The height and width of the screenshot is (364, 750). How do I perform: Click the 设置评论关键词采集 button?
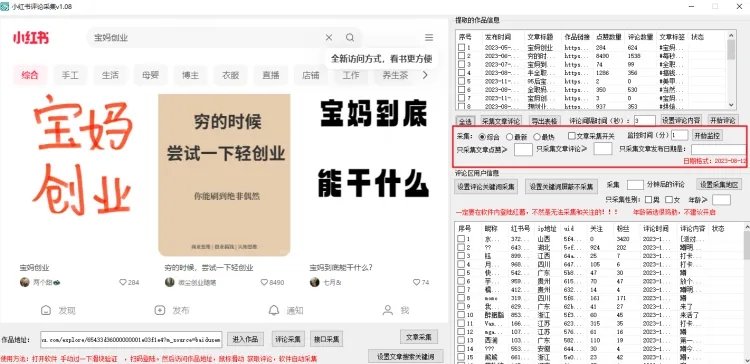coord(486,187)
